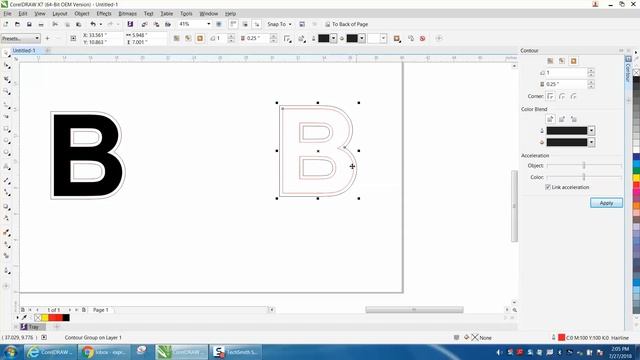Screen dimensions: 640x360
Task: Select Linear contour colors icon
Action: [x=550, y=119]
